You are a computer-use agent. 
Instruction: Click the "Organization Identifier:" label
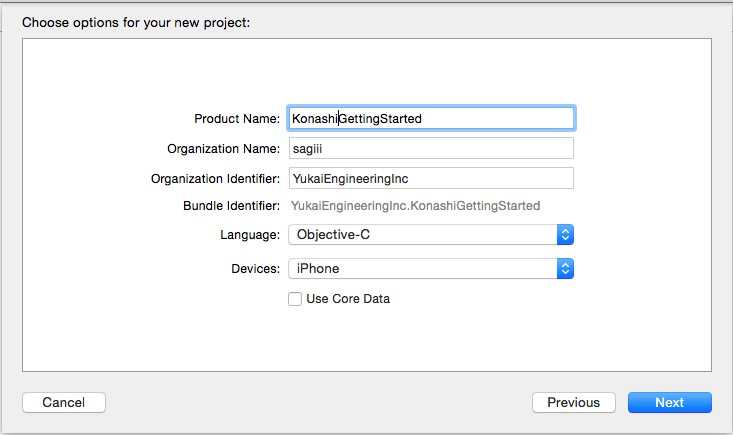point(215,179)
